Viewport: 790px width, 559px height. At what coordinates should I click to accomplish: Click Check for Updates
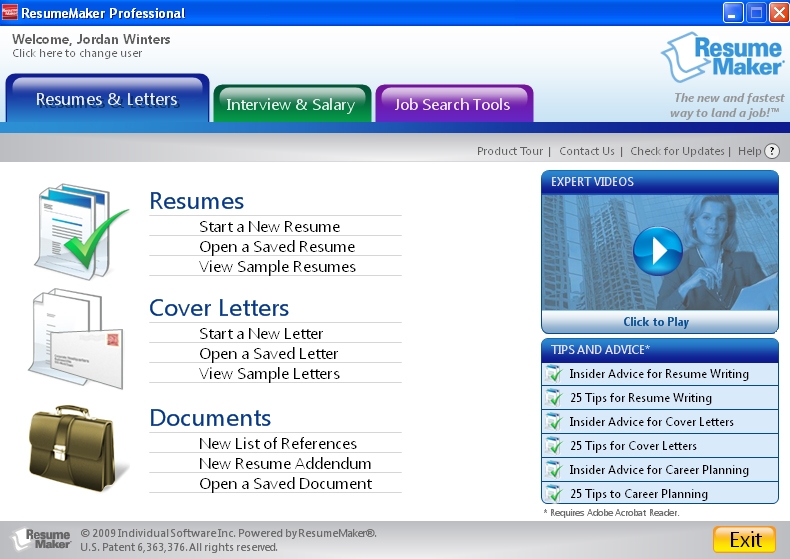677,151
